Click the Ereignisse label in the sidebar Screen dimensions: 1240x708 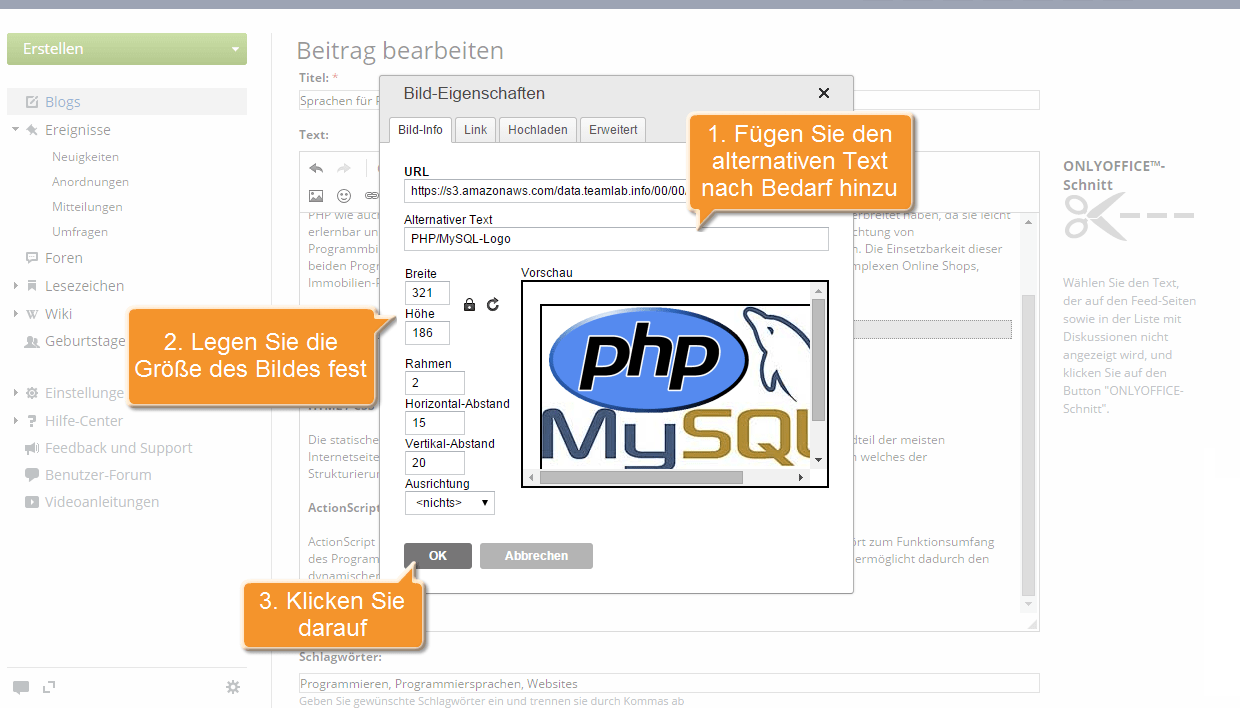click(x=78, y=130)
